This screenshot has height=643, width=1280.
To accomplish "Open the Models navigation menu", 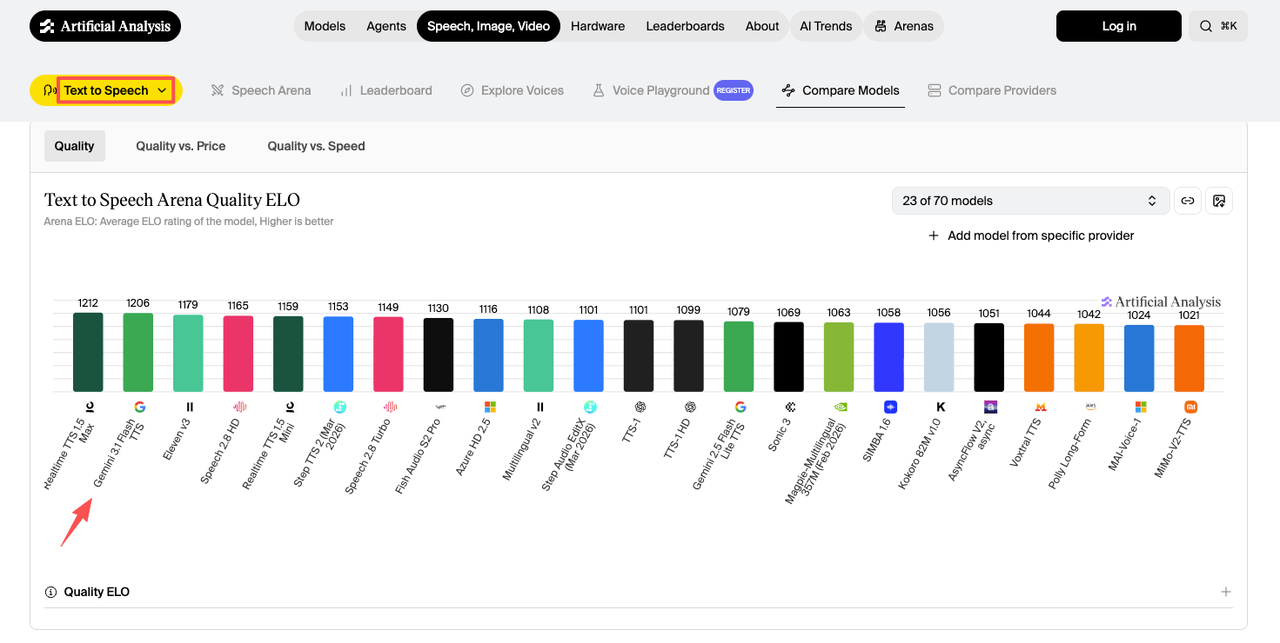I will (325, 26).
